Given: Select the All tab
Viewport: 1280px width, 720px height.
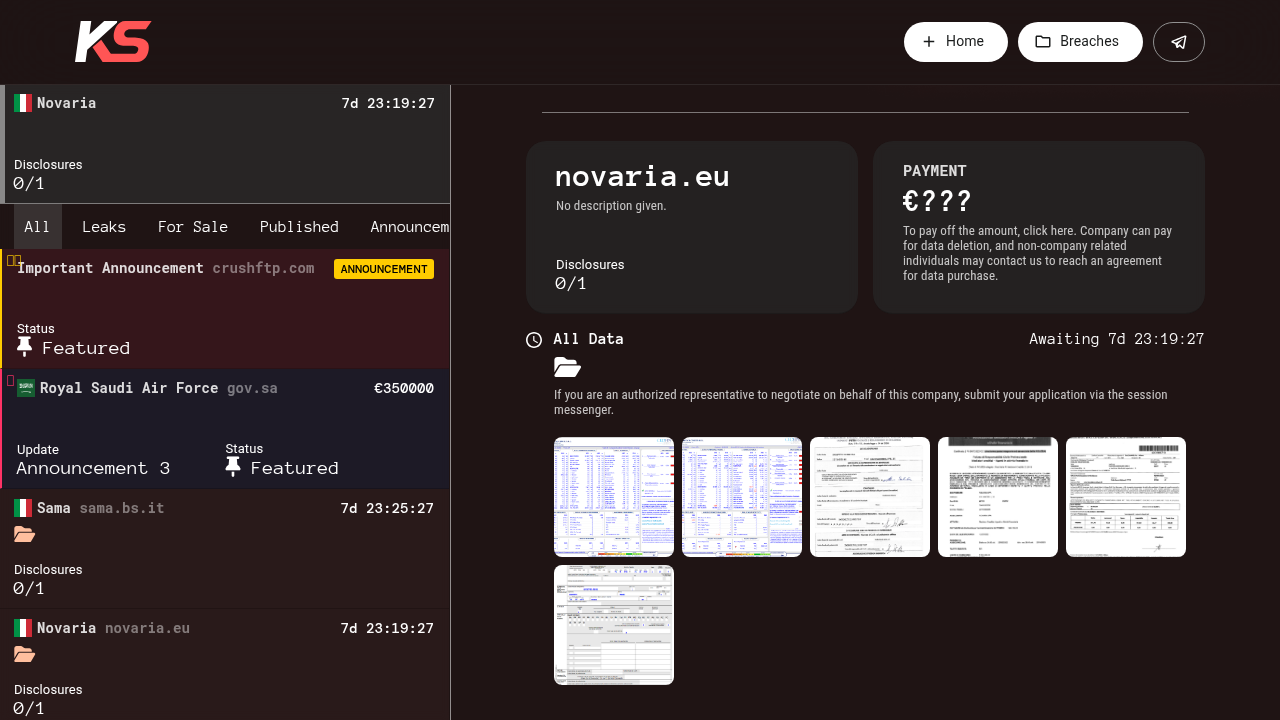Looking at the screenshot, I should click(37, 227).
